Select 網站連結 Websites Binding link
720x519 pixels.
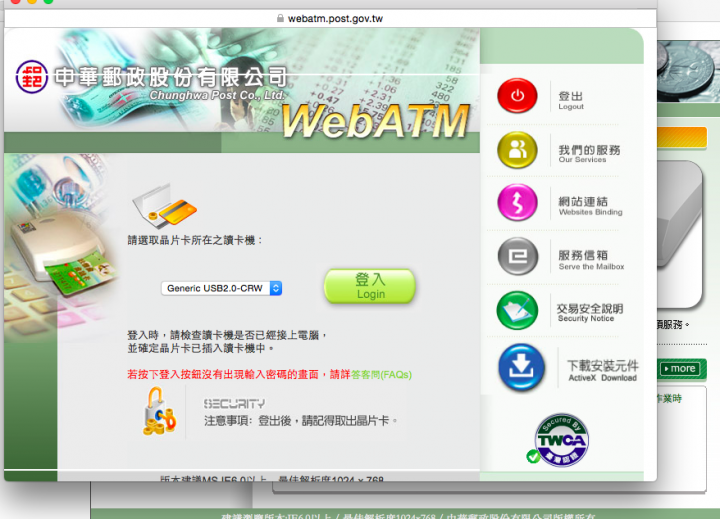click(591, 206)
